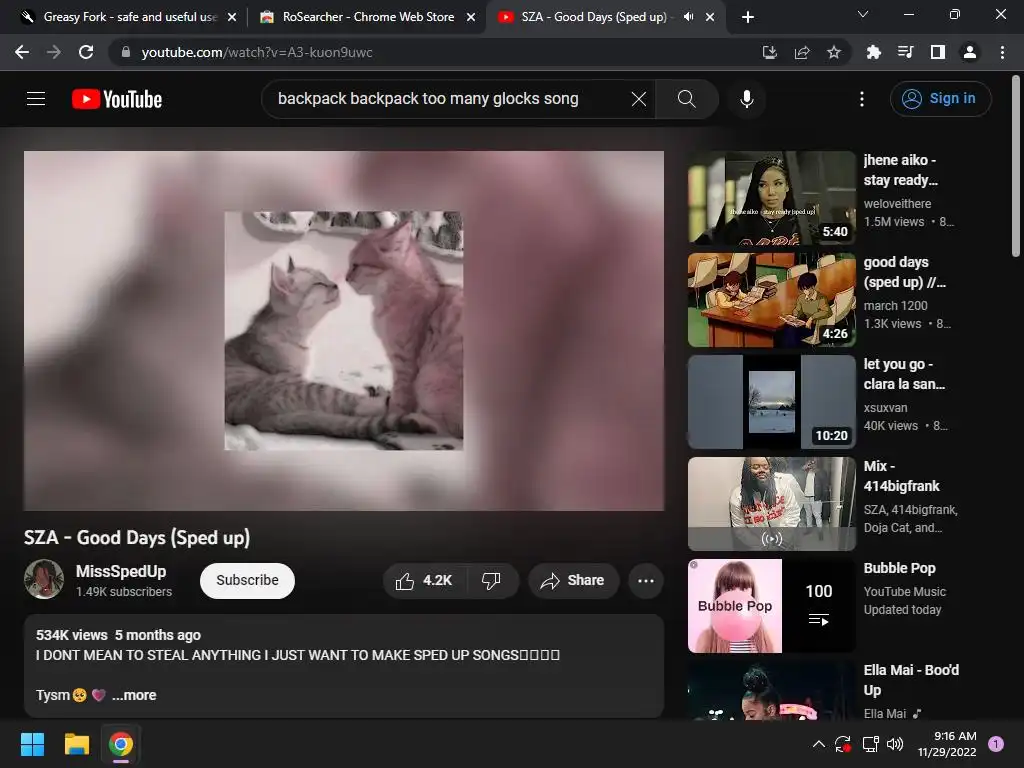
Task: Open MissSpedUp channel avatar
Action: 44,579
